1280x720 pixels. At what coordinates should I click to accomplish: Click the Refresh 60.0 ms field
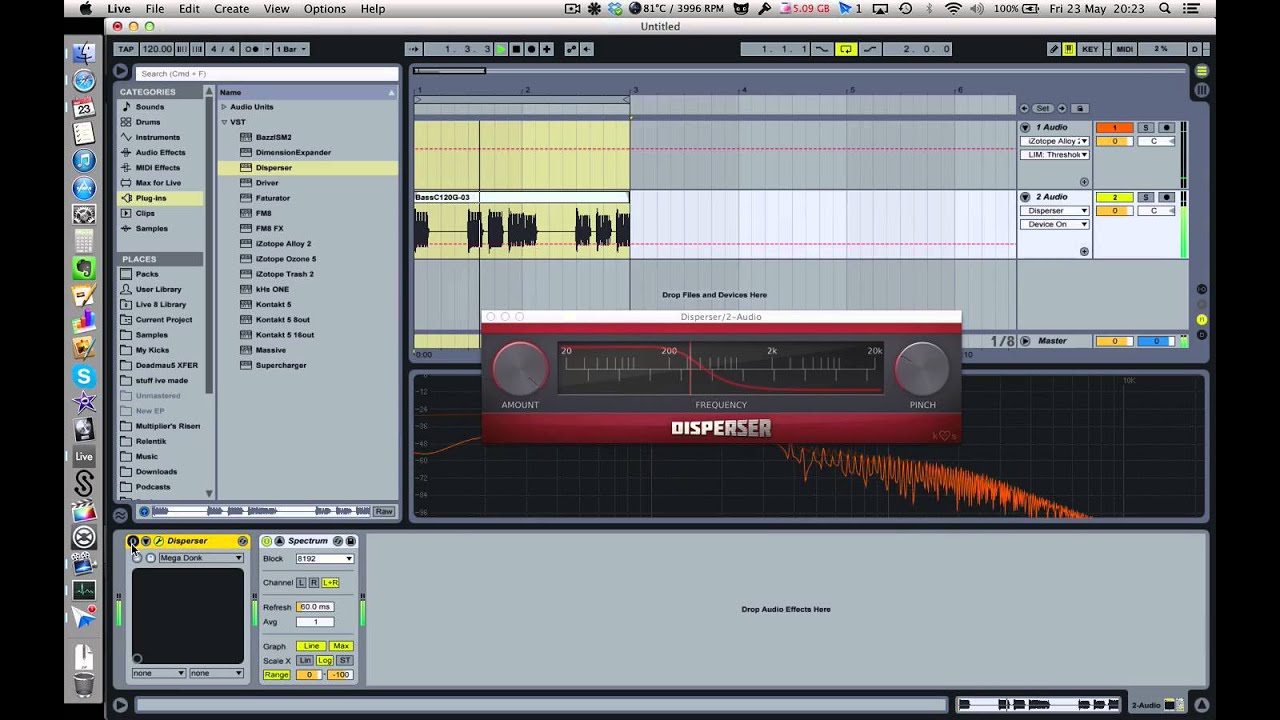(314, 607)
